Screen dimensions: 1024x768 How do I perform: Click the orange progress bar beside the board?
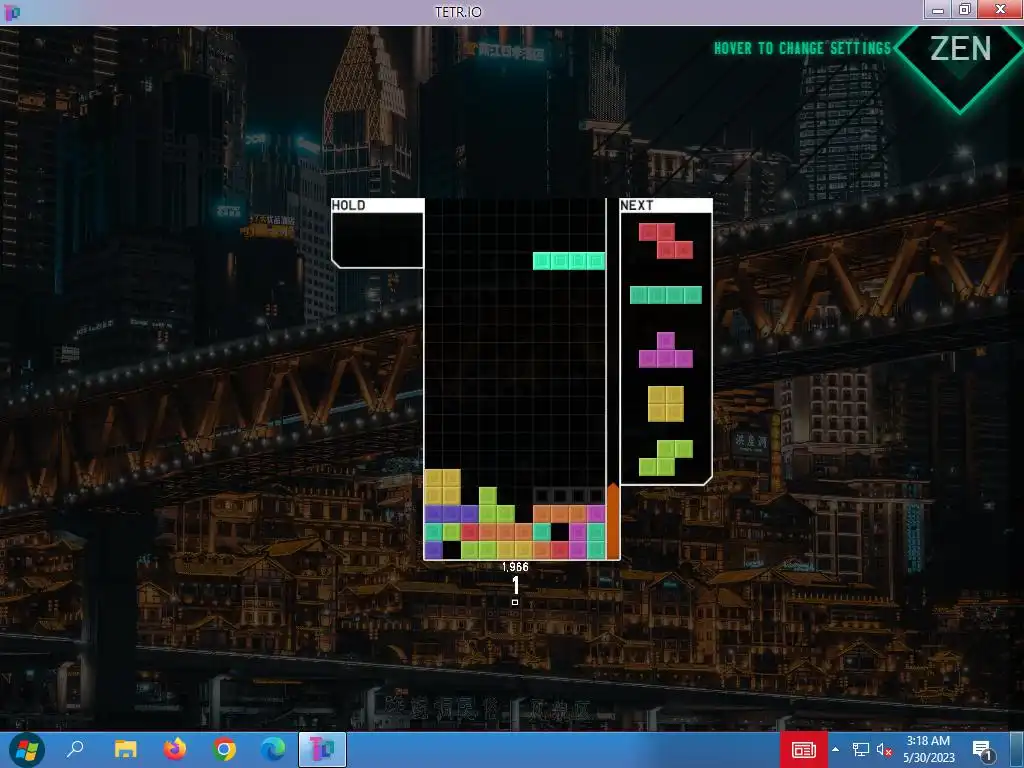[613, 521]
